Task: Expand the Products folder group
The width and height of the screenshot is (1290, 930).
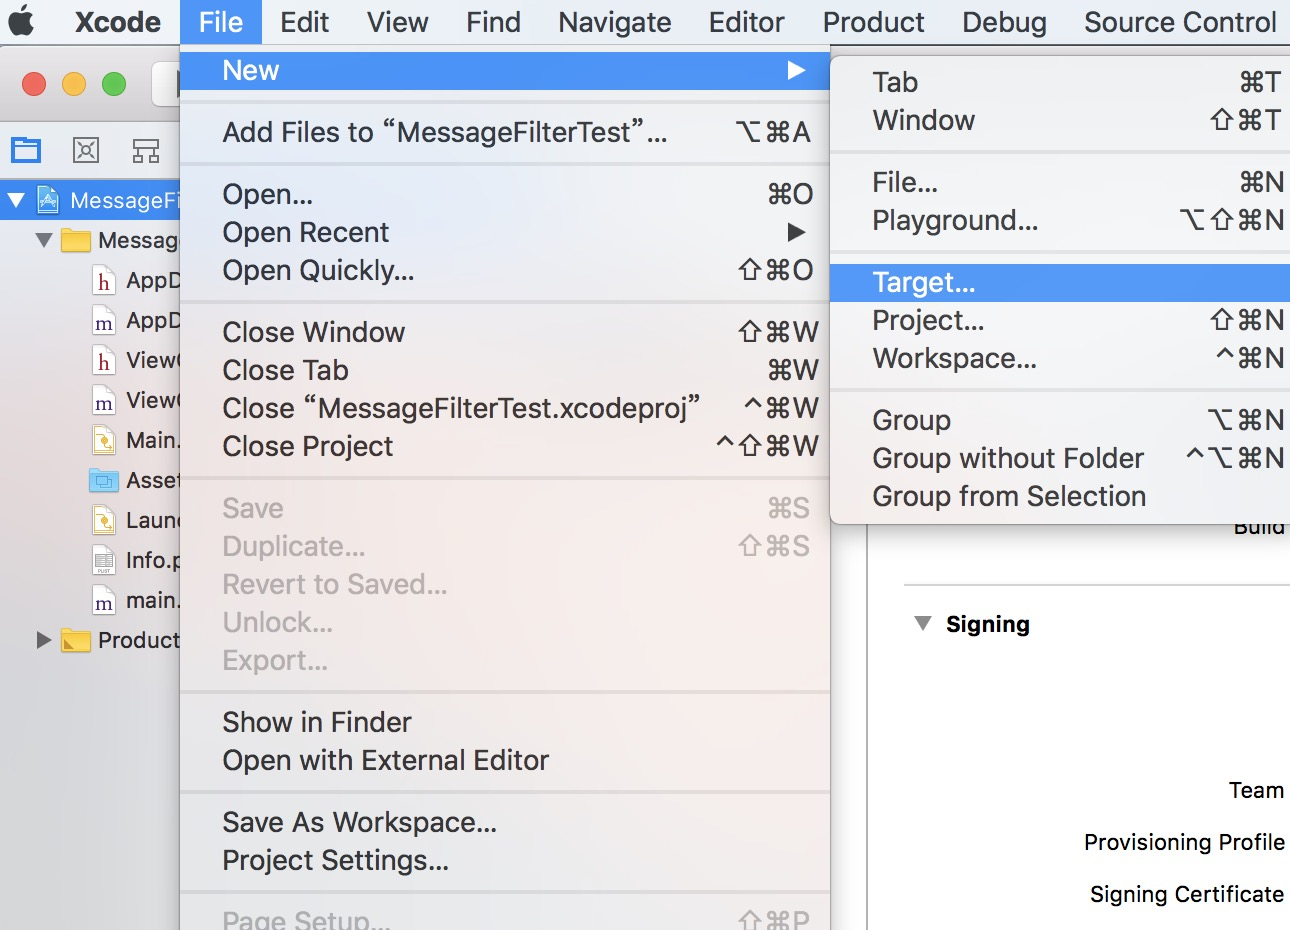Action: click(43, 640)
